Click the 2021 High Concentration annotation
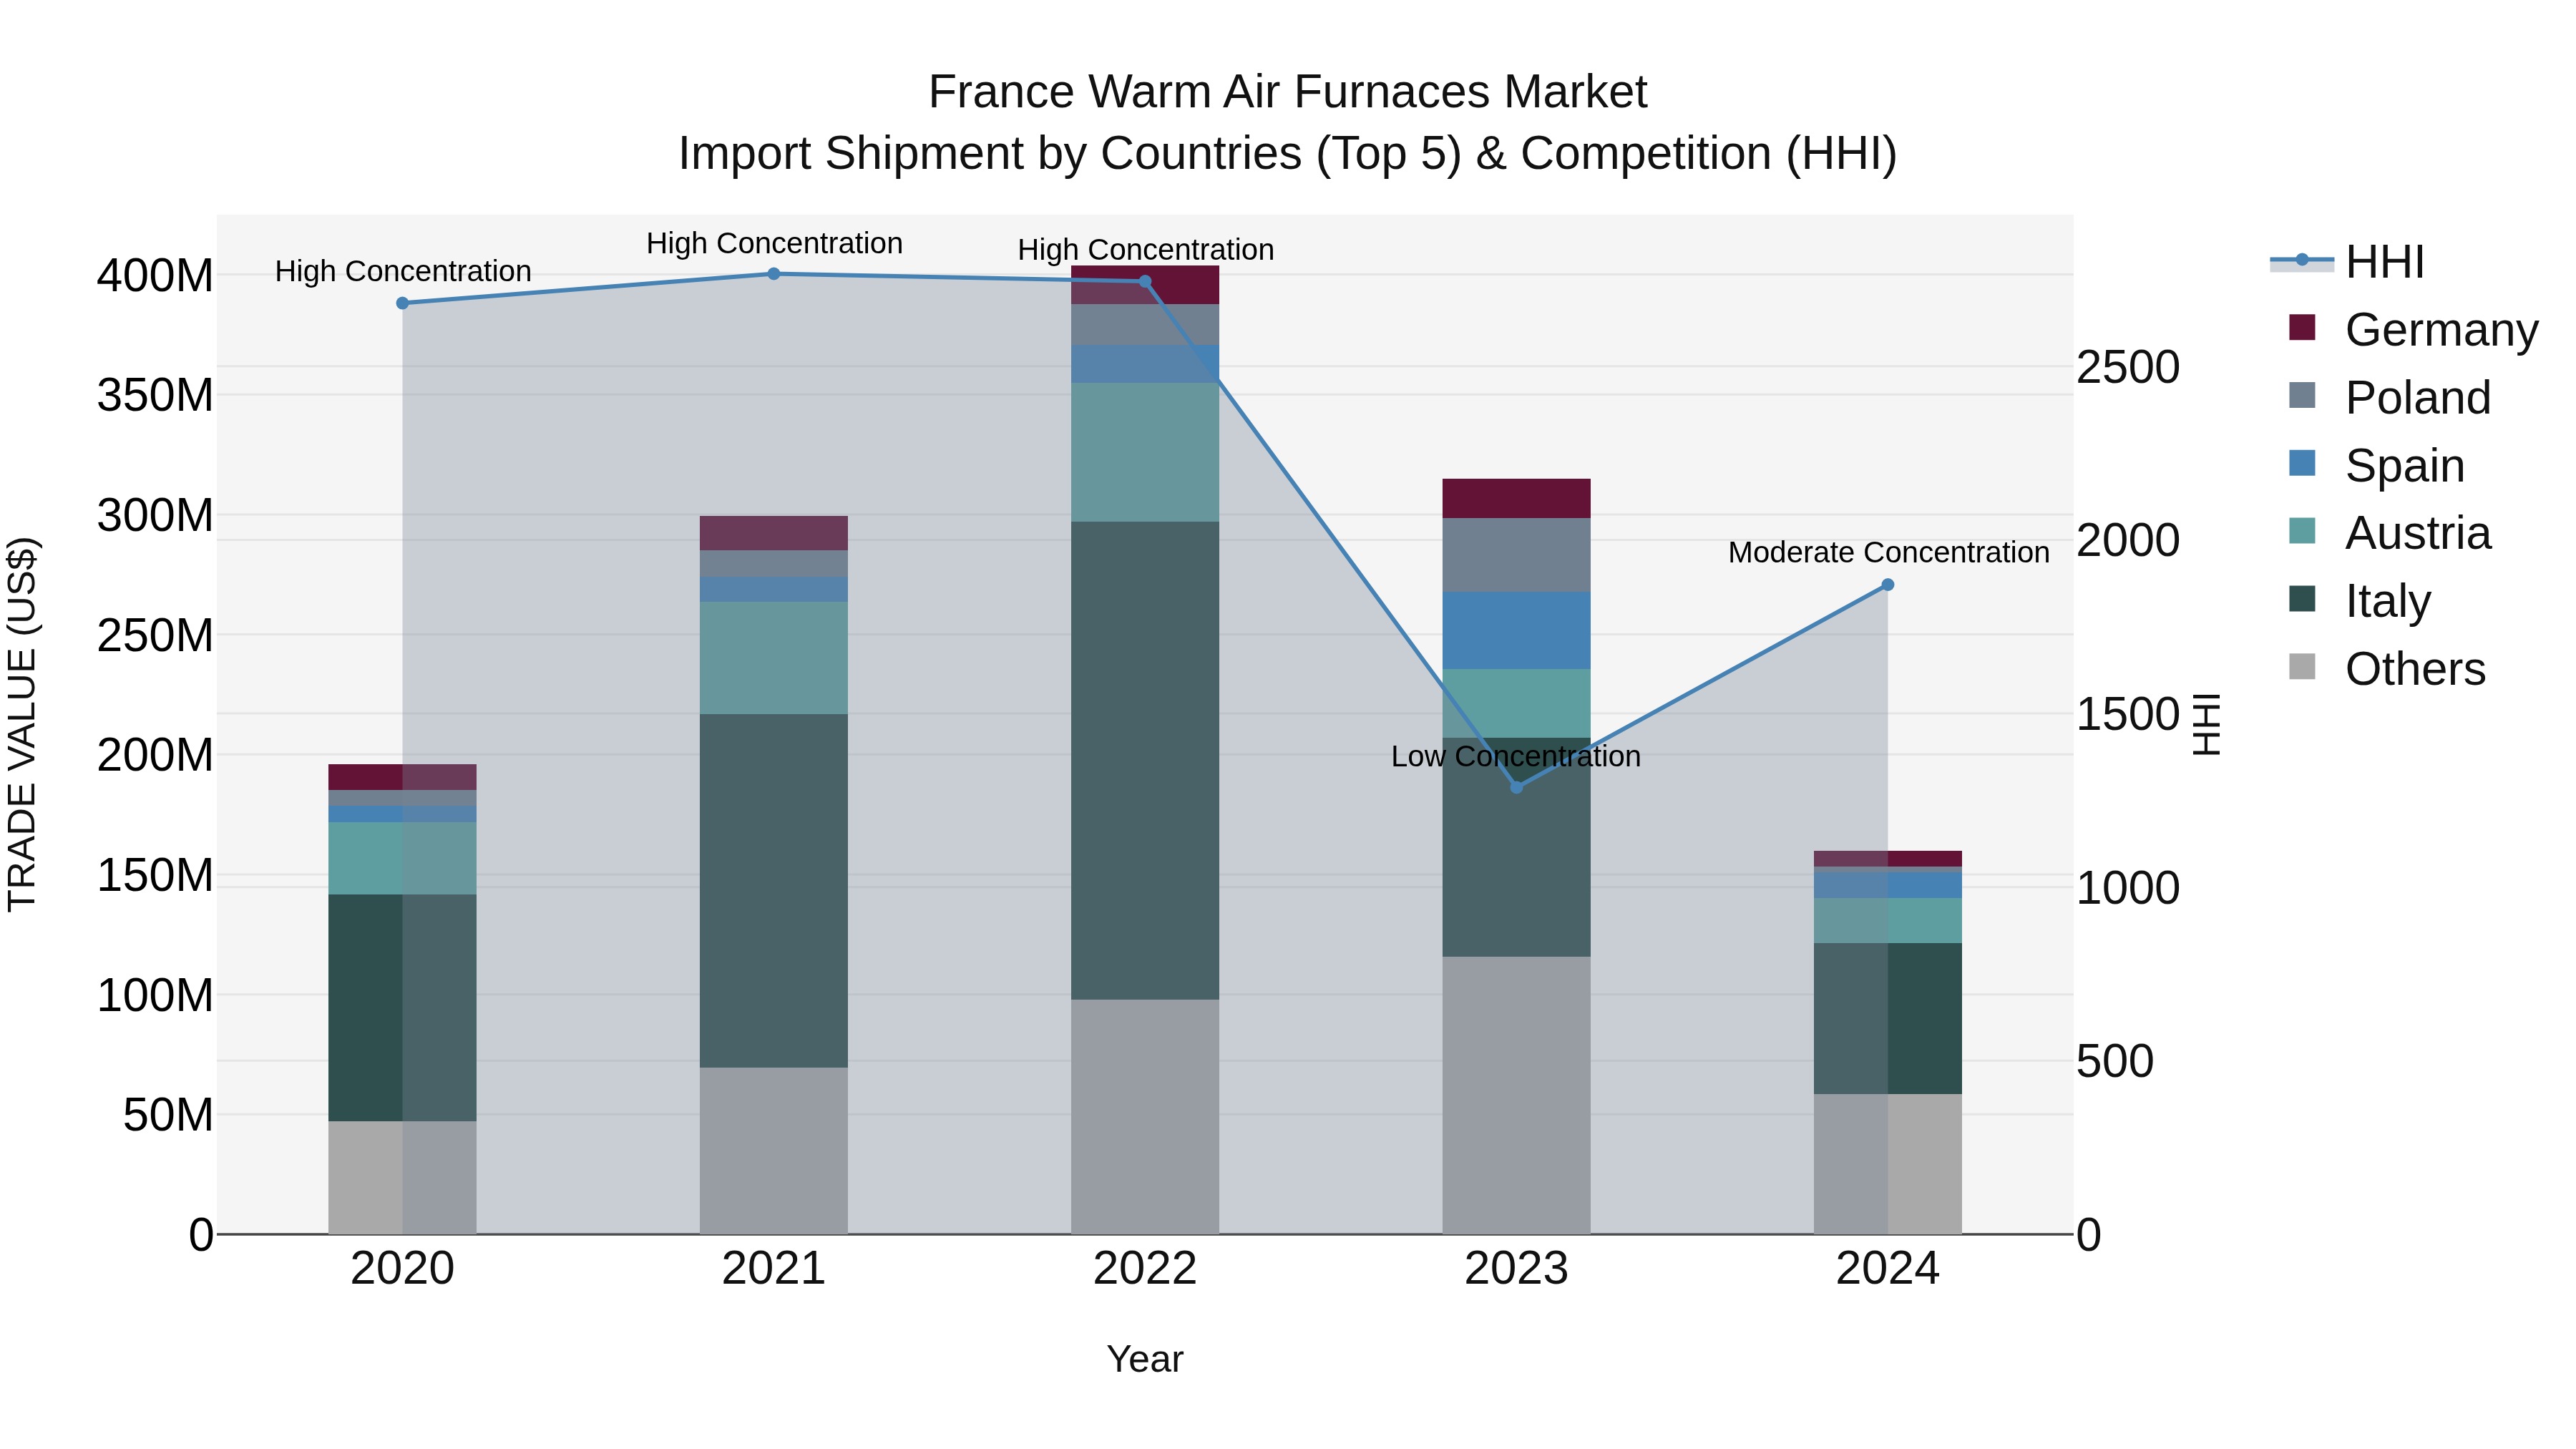The image size is (2576, 1449). coord(774,243)
